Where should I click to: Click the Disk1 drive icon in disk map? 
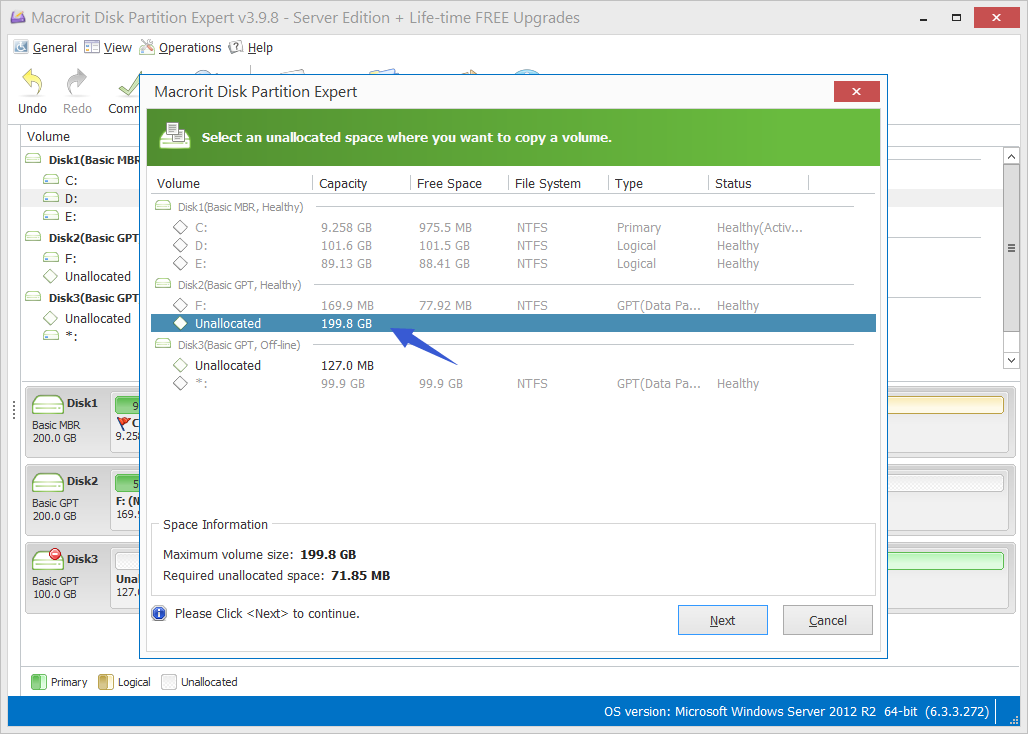48,404
